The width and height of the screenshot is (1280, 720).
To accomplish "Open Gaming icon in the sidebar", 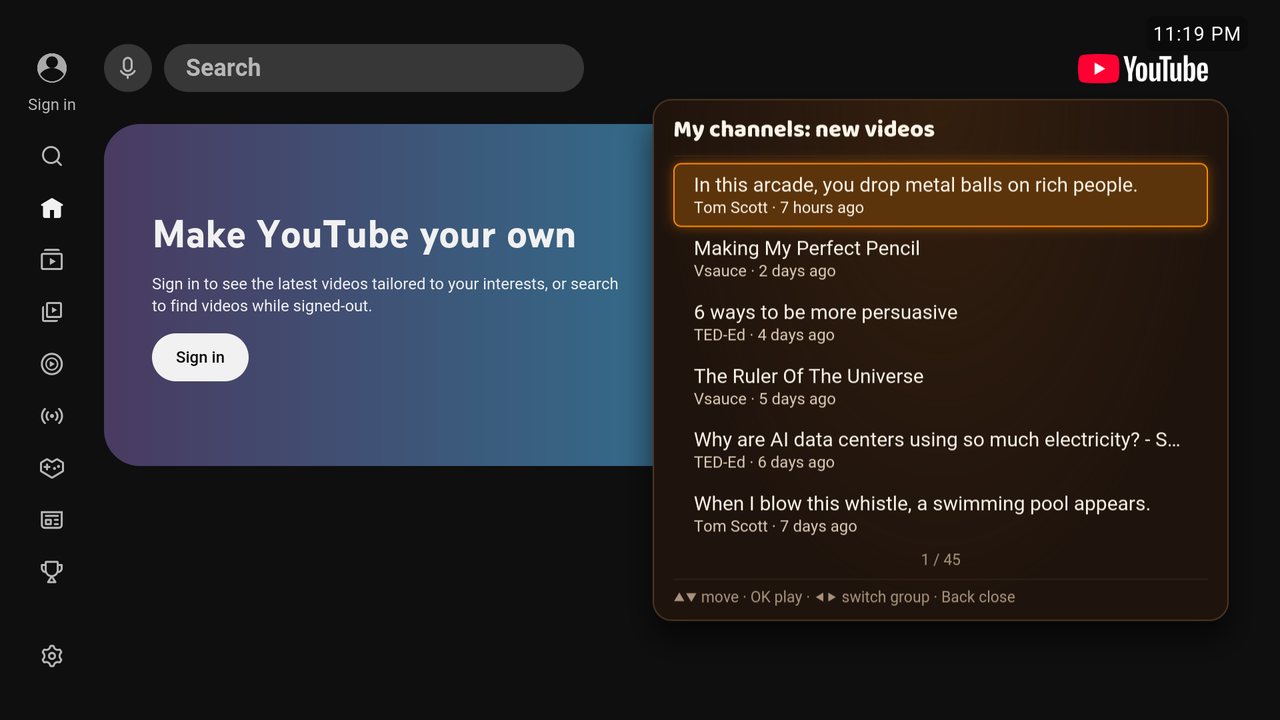I will coord(52,468).
